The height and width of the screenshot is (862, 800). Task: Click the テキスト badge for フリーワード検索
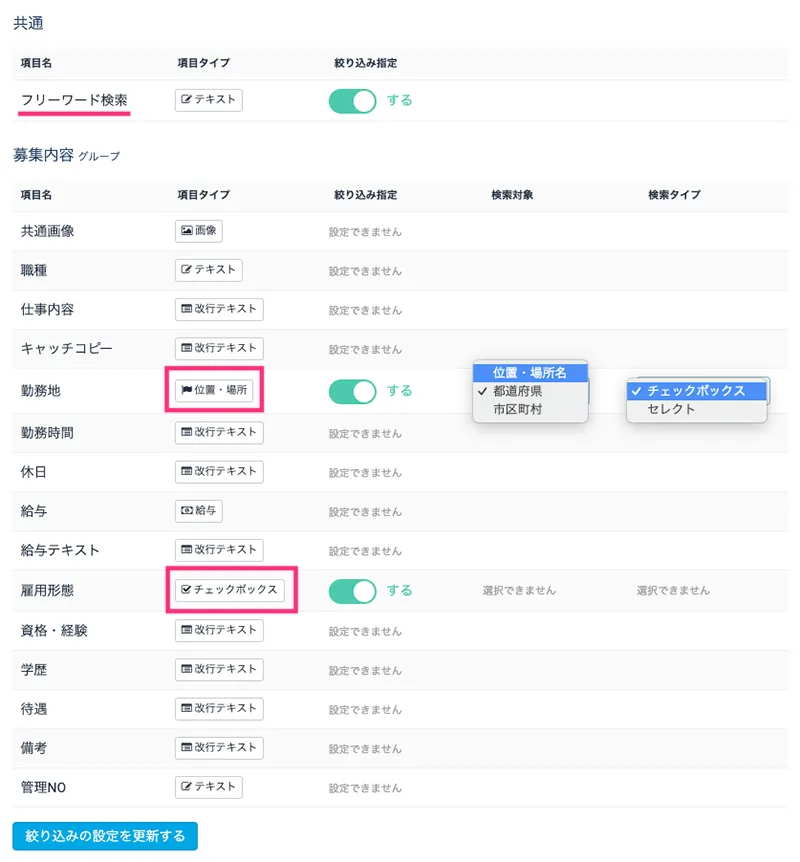click(x=209, y=100)
